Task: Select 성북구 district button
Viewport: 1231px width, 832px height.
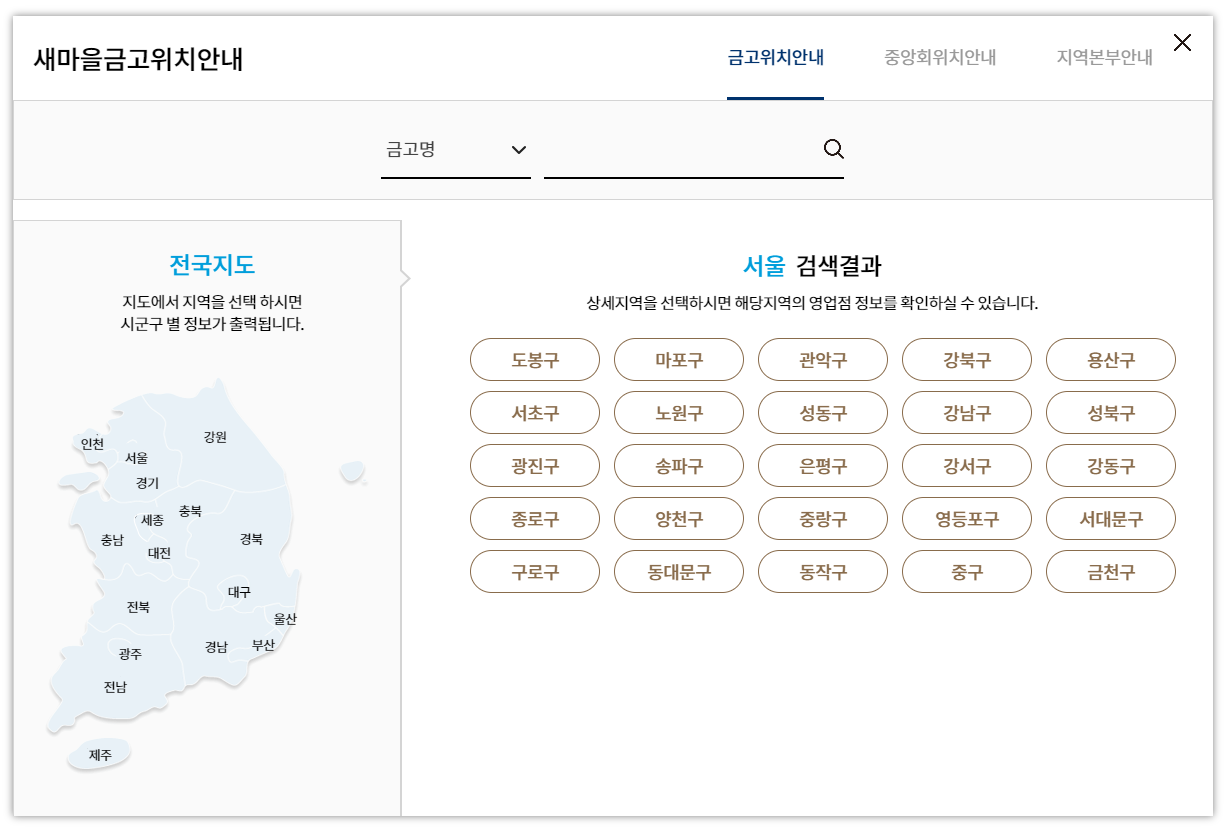Action: click(1111, 413)
